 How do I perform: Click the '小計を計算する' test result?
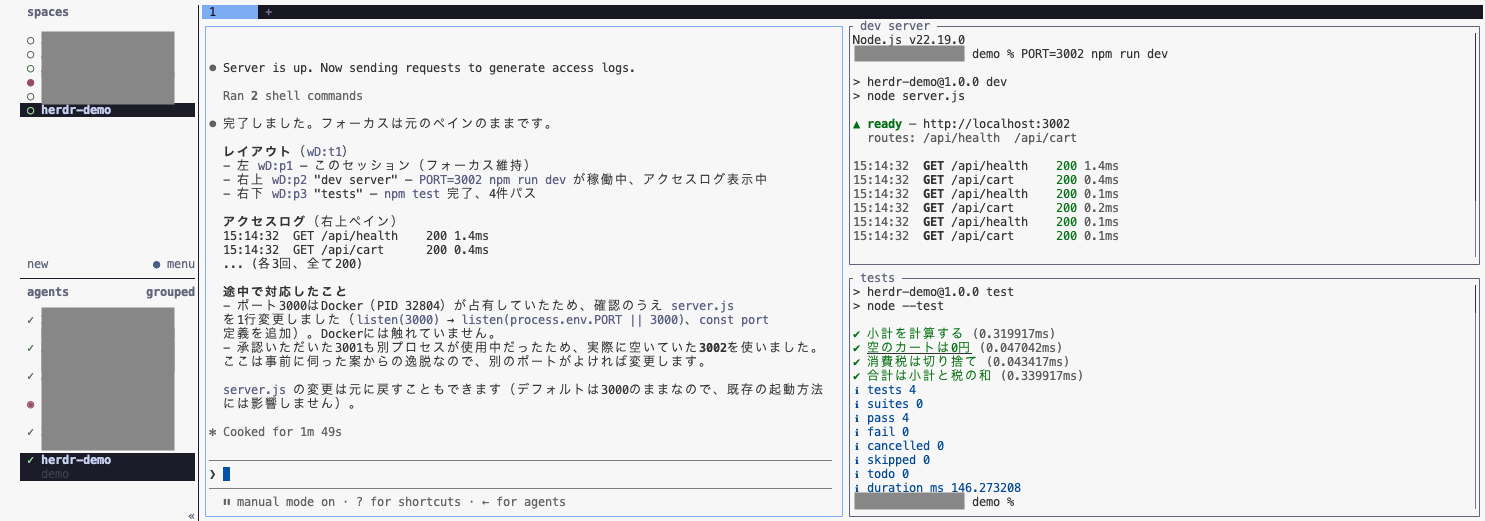tap(960, 334)
